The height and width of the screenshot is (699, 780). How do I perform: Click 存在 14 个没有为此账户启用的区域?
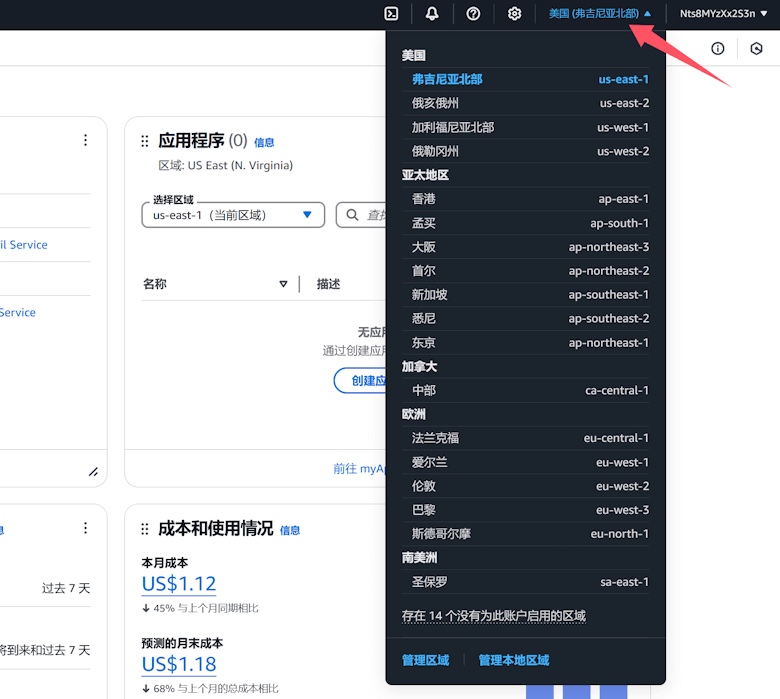(x=493, y=616)
